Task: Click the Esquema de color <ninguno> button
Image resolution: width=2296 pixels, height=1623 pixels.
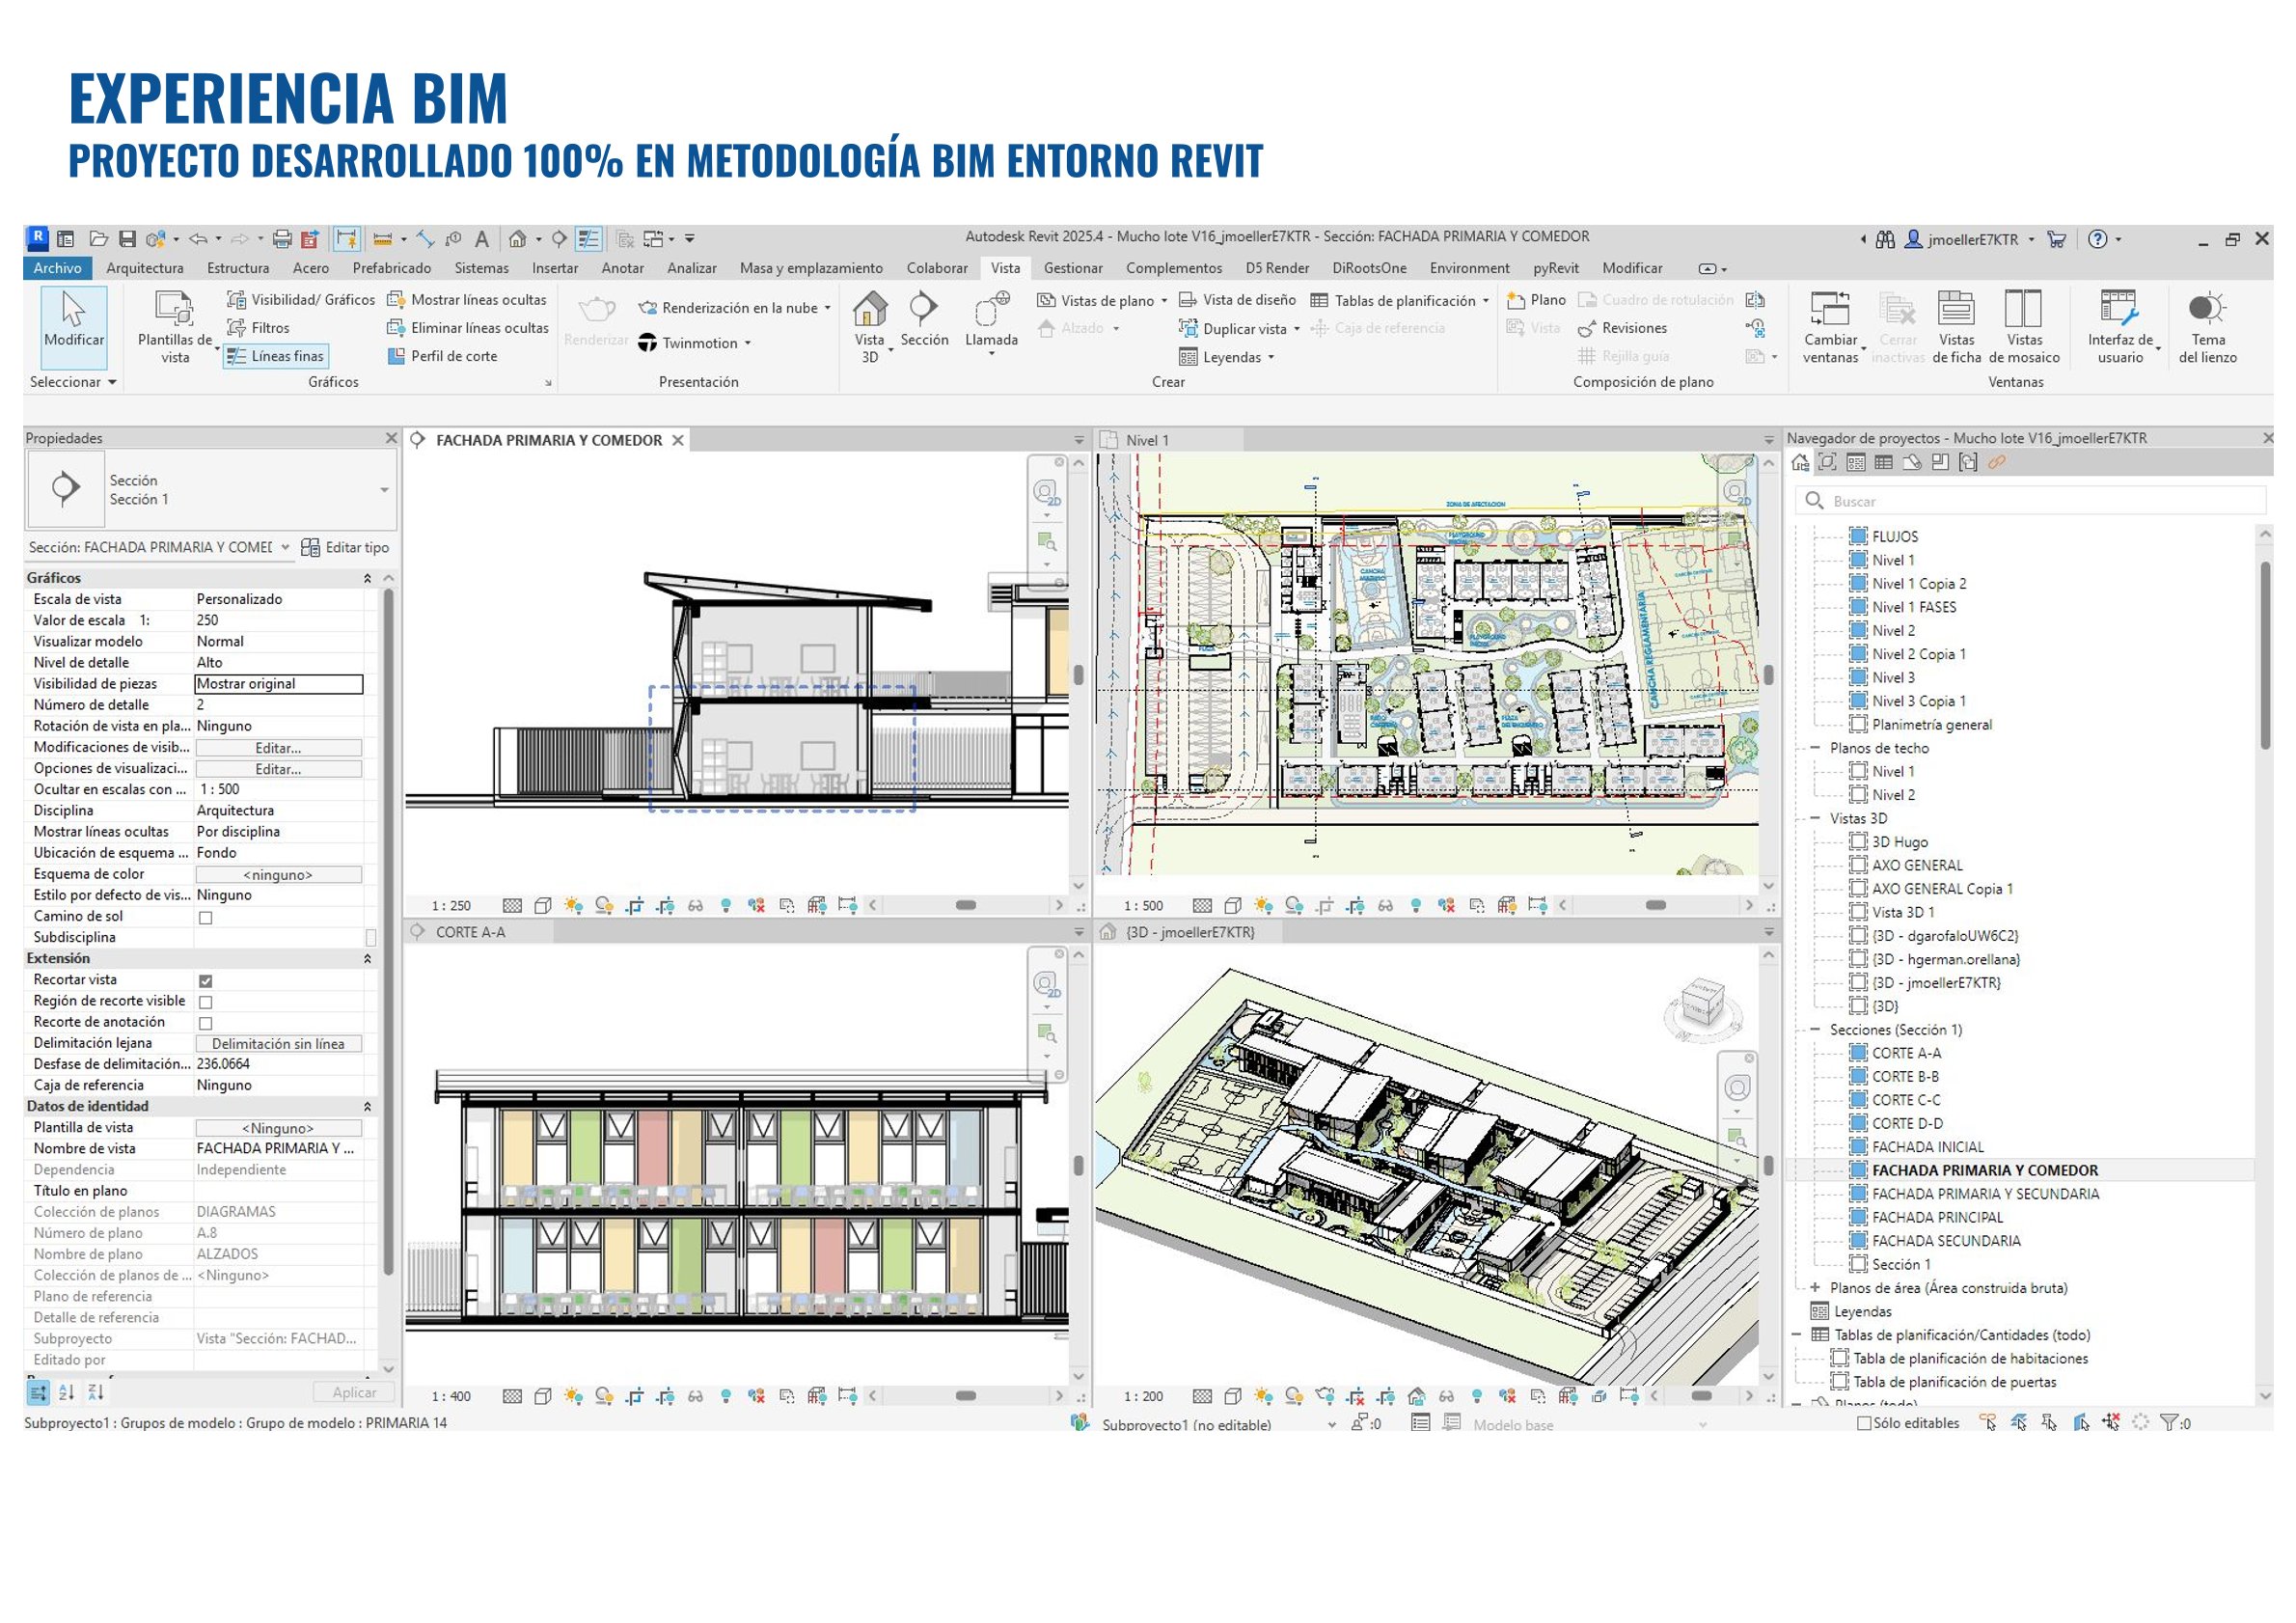Action: click(278, 875)
